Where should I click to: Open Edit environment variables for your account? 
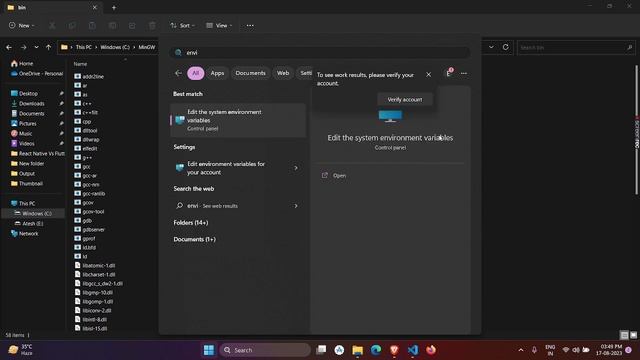[x=238, y=168]
